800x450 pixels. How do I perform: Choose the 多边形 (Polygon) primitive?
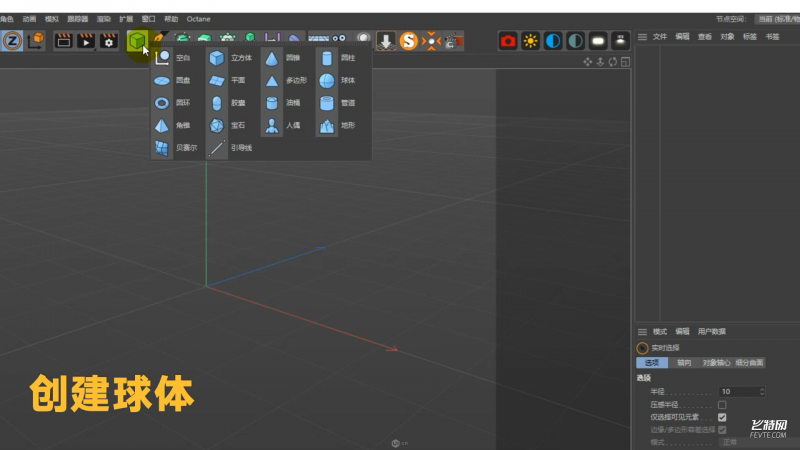[284, 81]
